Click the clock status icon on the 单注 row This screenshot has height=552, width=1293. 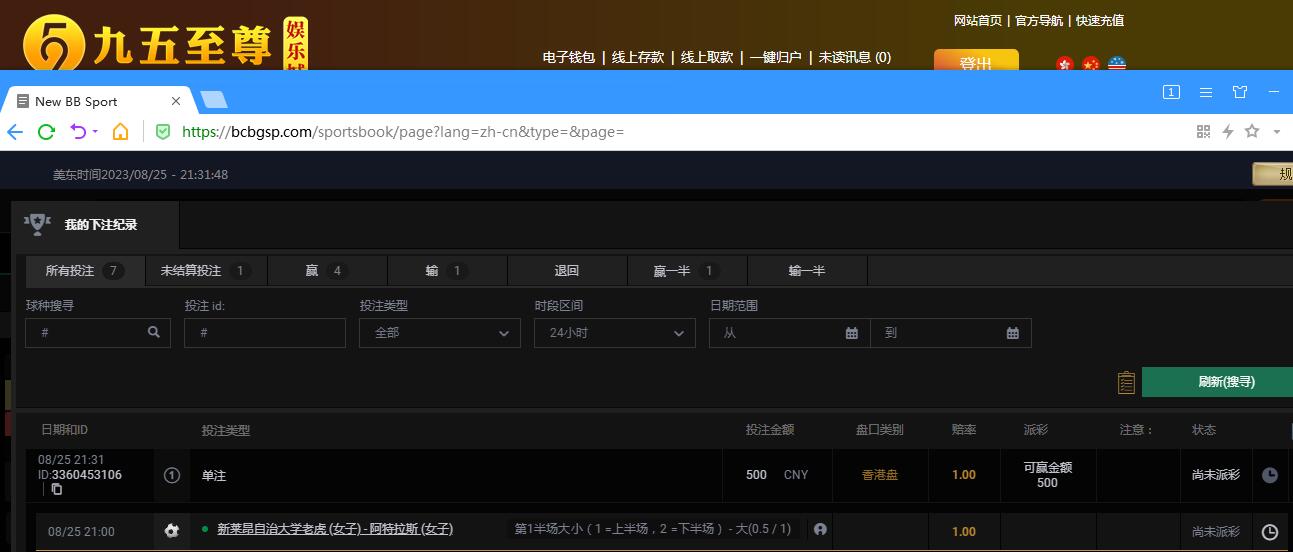point(1269,475)
